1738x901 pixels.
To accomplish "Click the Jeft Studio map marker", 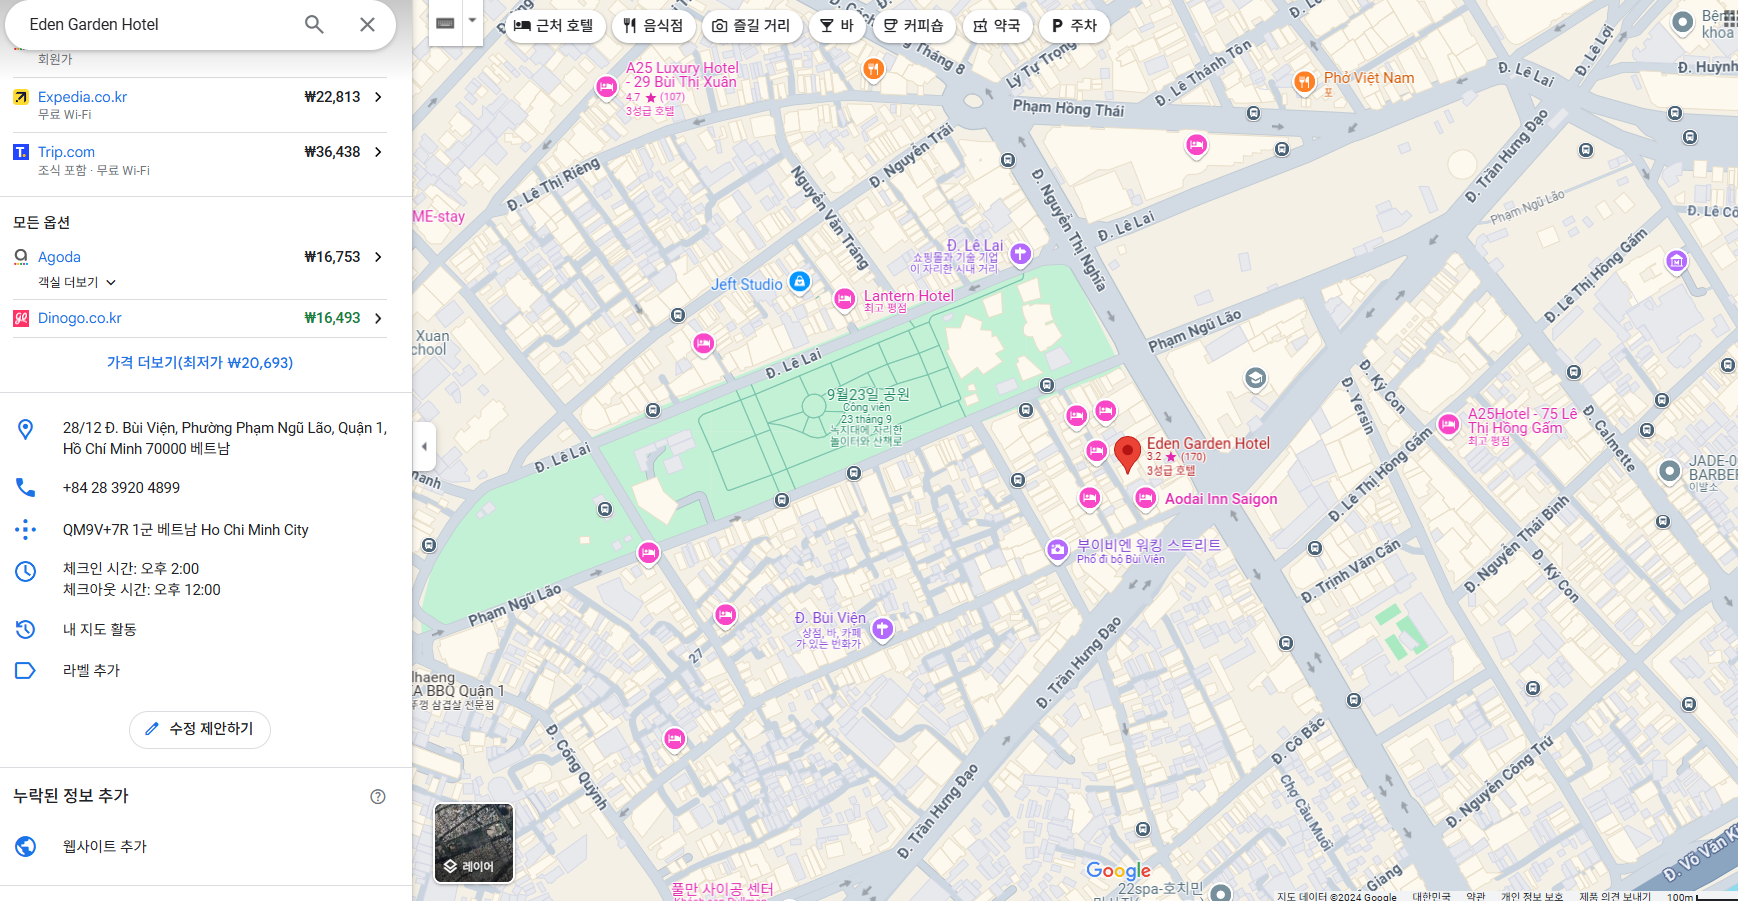I will (799, 282).
